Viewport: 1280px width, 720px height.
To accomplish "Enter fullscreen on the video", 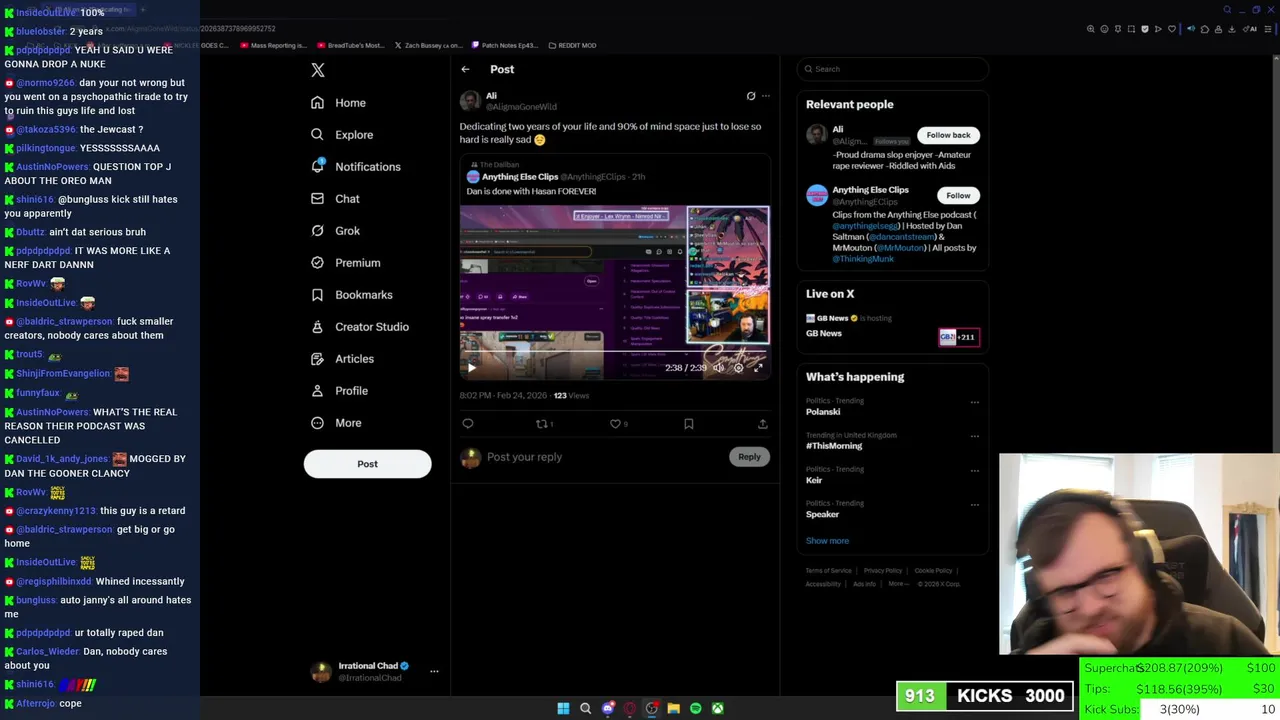I will (758, 368).
